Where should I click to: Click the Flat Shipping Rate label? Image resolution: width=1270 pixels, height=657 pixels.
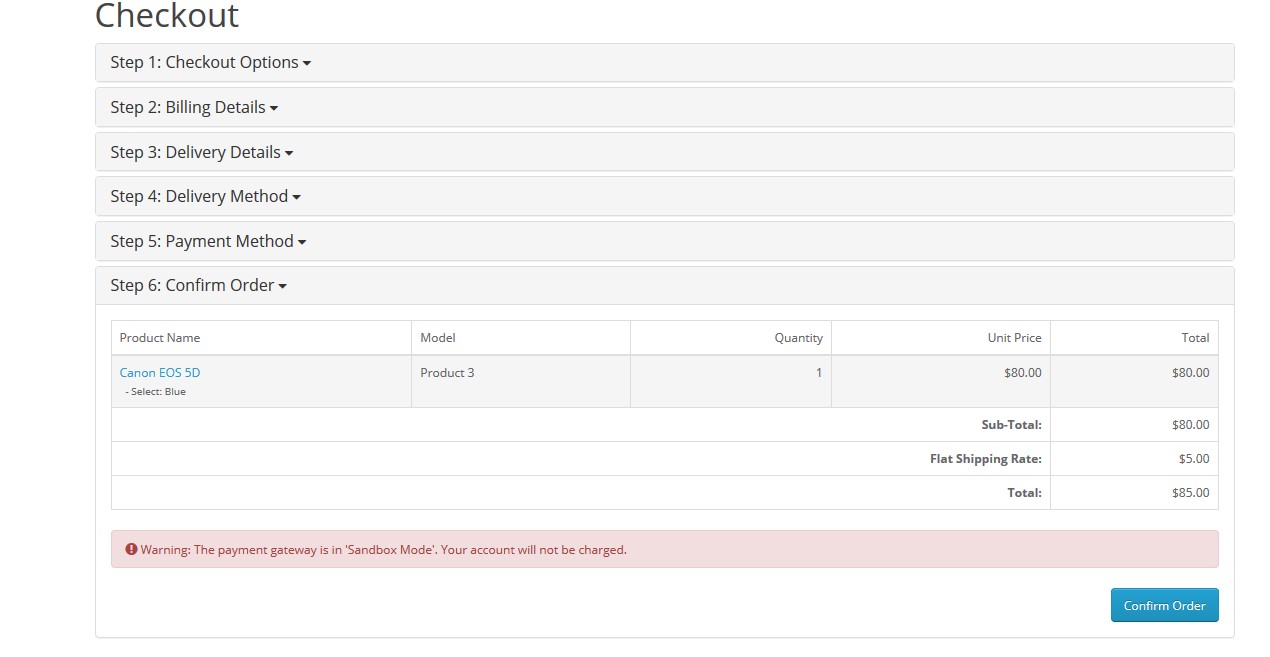click(985, 459)
